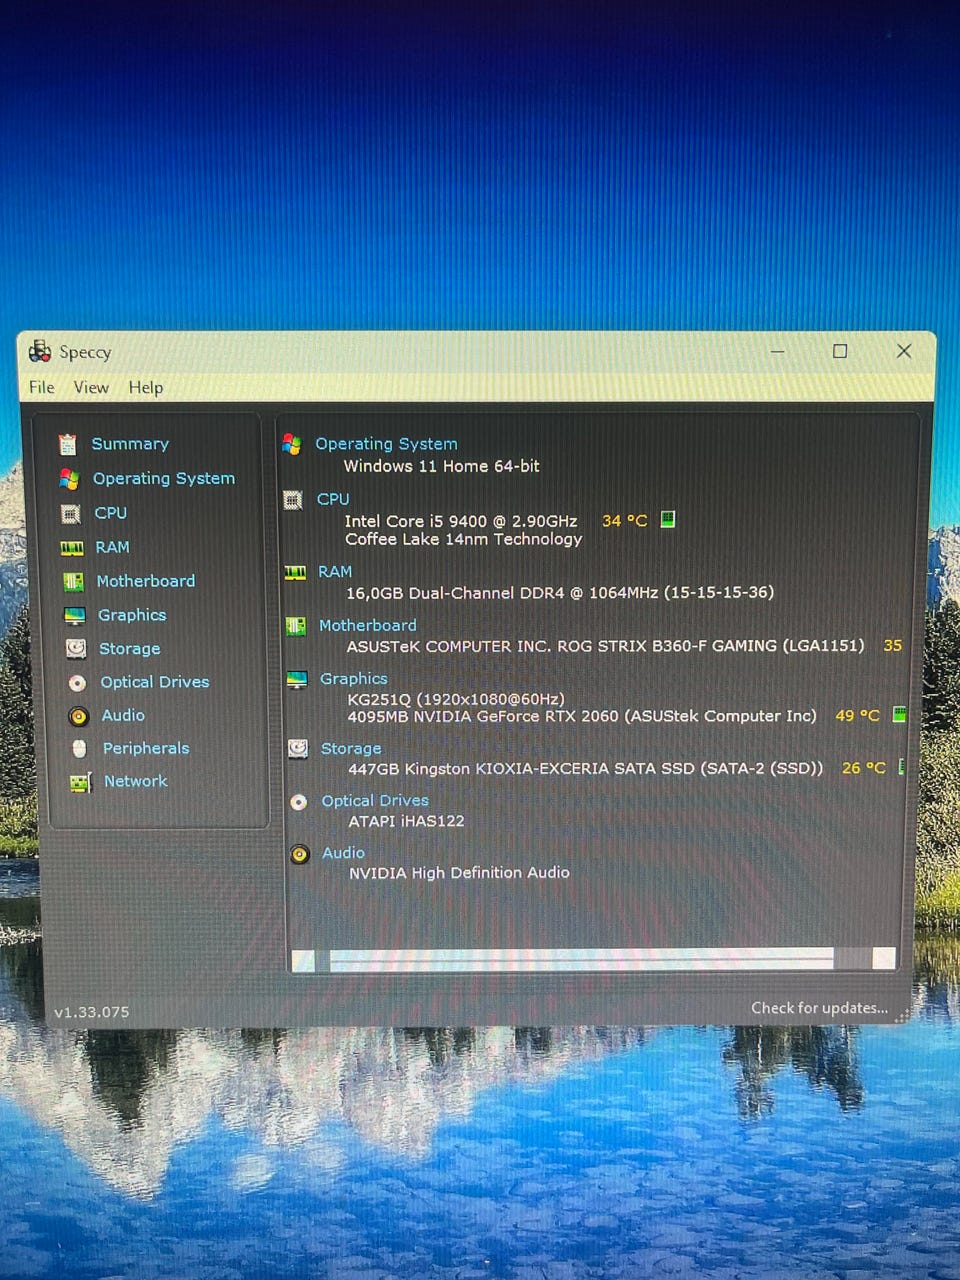Click the CPU heading link in summary
Viewport: 960px width, 1280px height.
[x=333, y=499]
